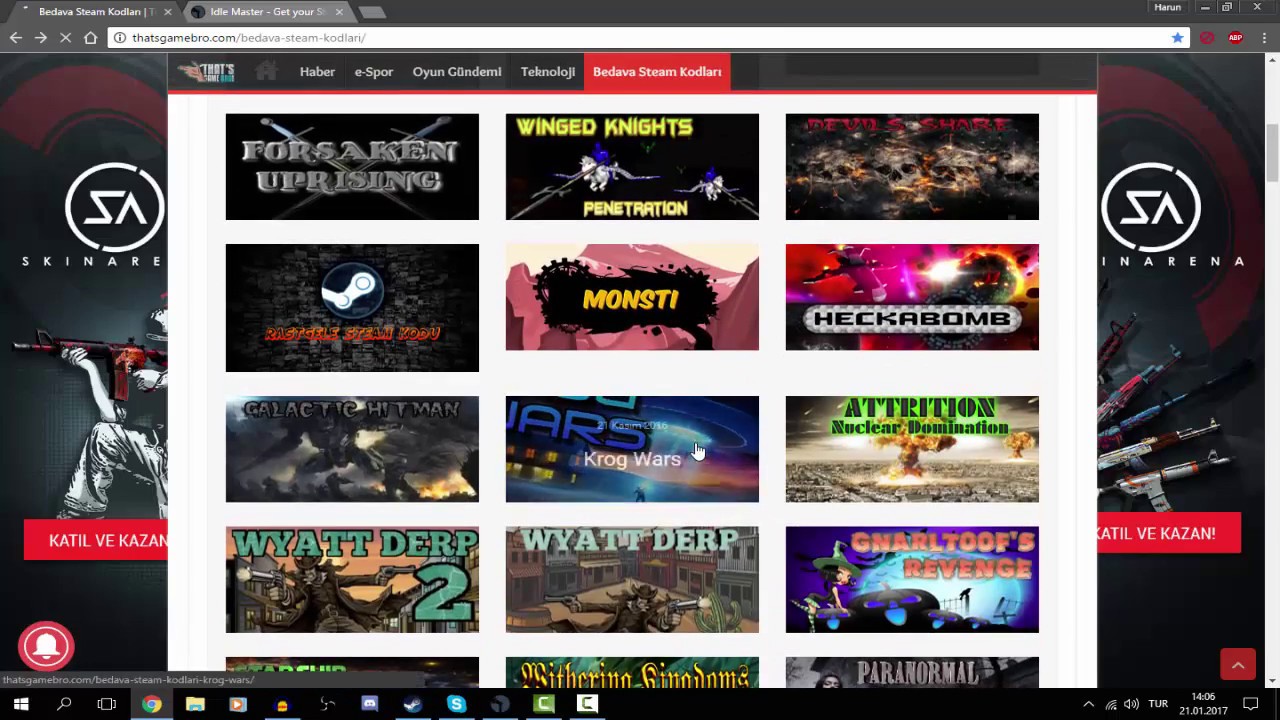Open the Paranormal thumbnail

coord(912,673)
